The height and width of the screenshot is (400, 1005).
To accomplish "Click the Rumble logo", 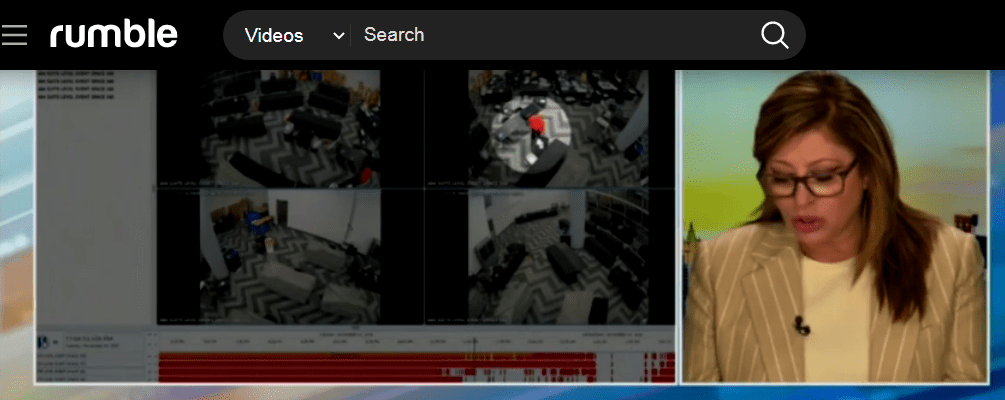I will (114, 35).
